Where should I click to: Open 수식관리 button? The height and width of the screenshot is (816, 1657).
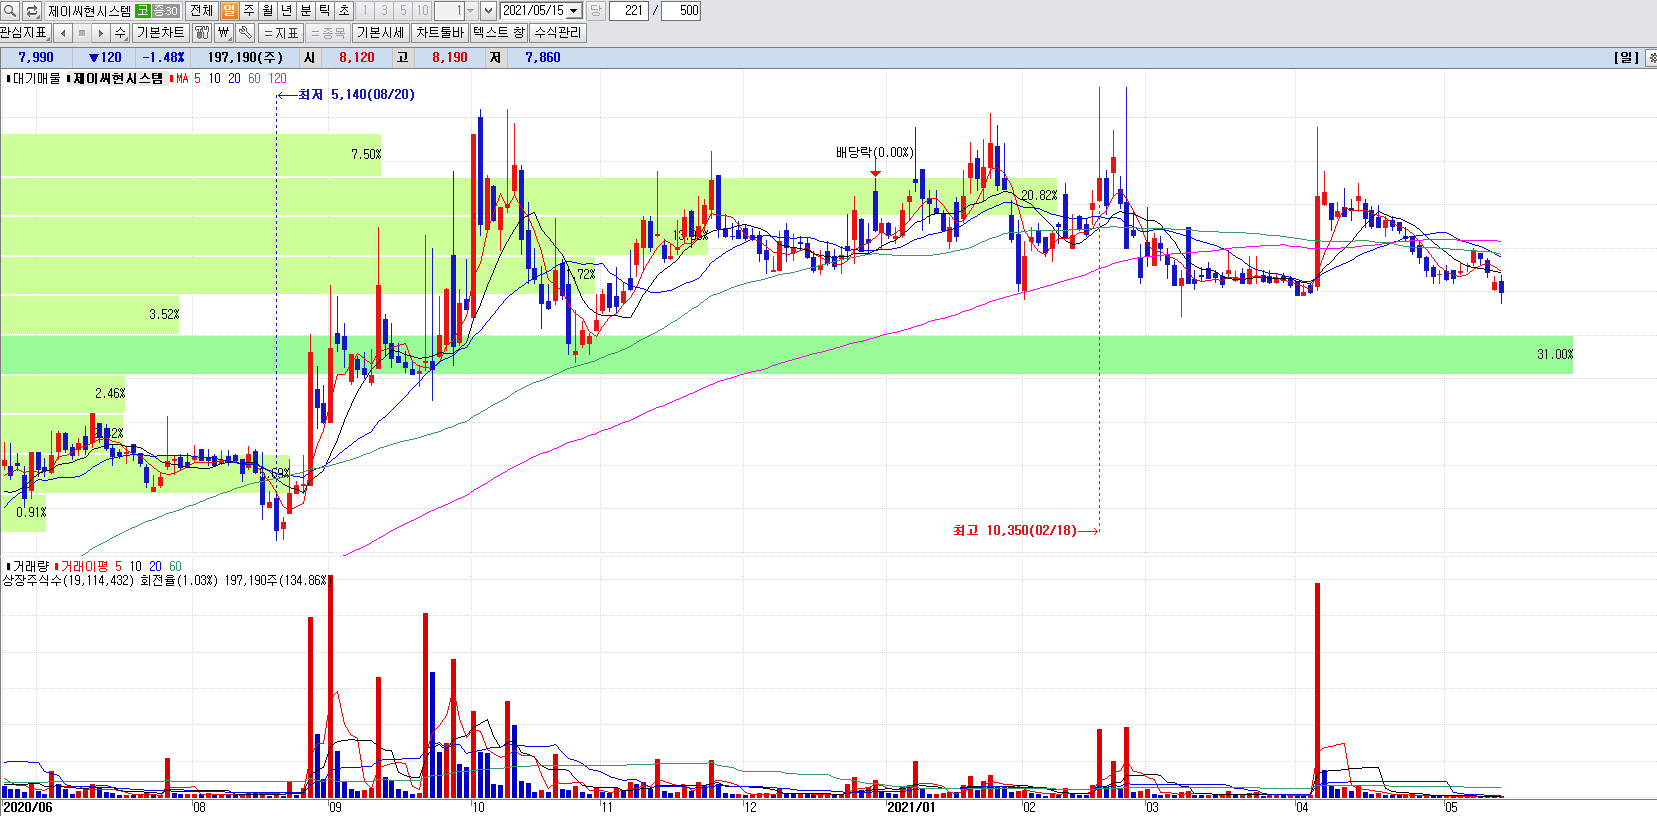pos(558,32)
